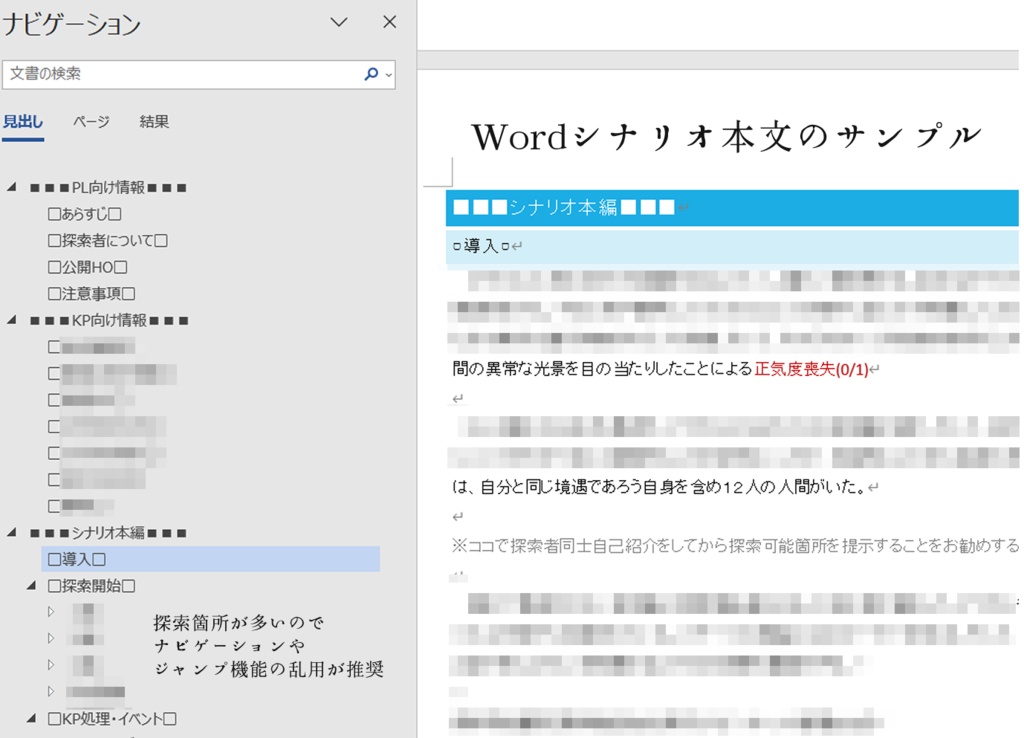Go to the □探索開始□ heading
The width and height of the screenshot is (1024, 738).
(91, 586)
